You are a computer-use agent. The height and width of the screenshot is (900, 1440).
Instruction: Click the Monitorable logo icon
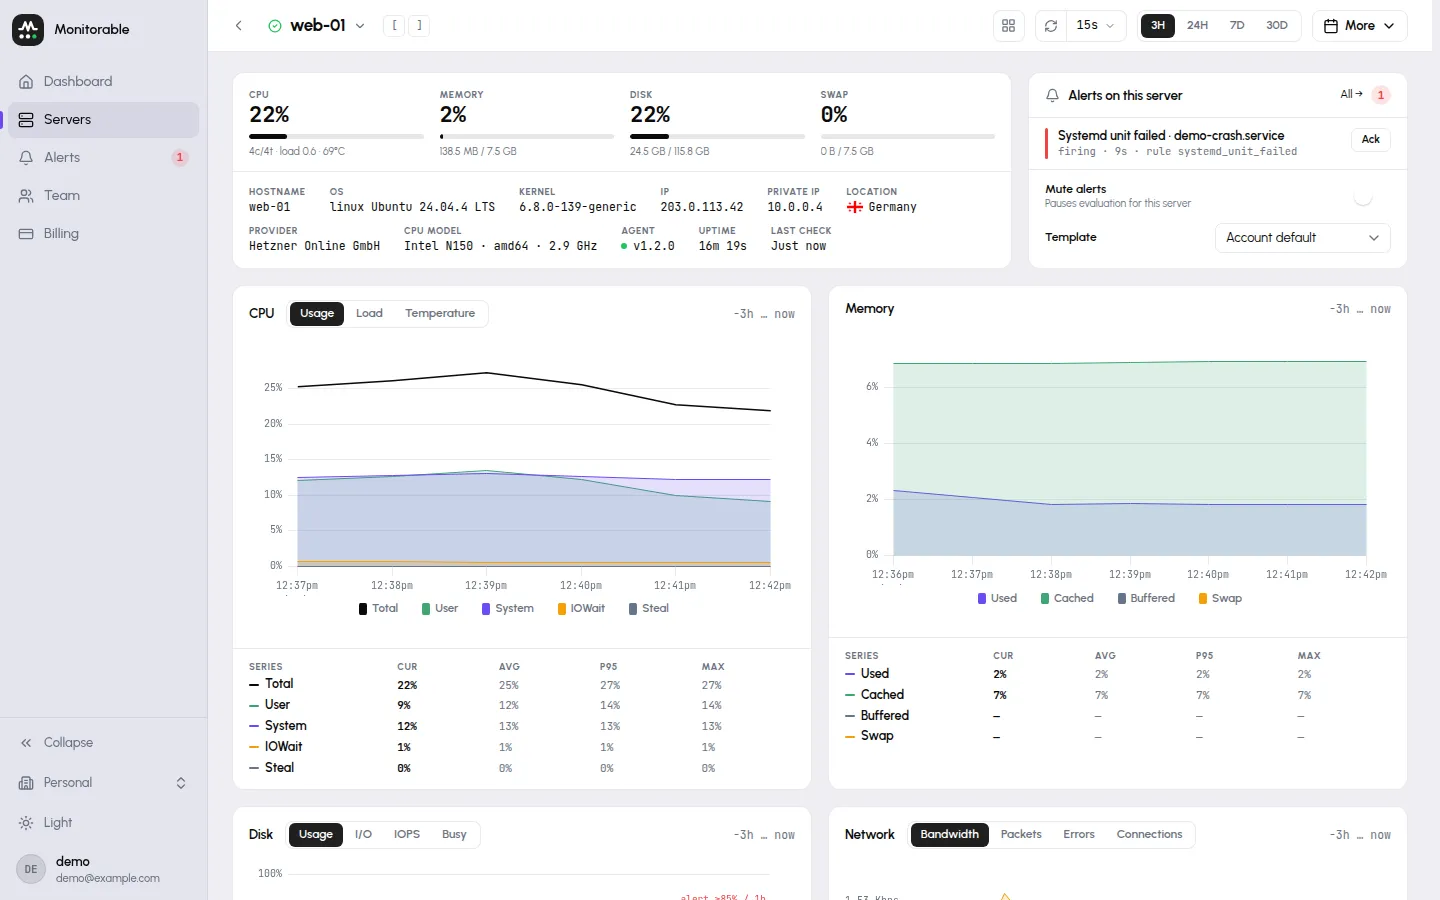[28, 30]
